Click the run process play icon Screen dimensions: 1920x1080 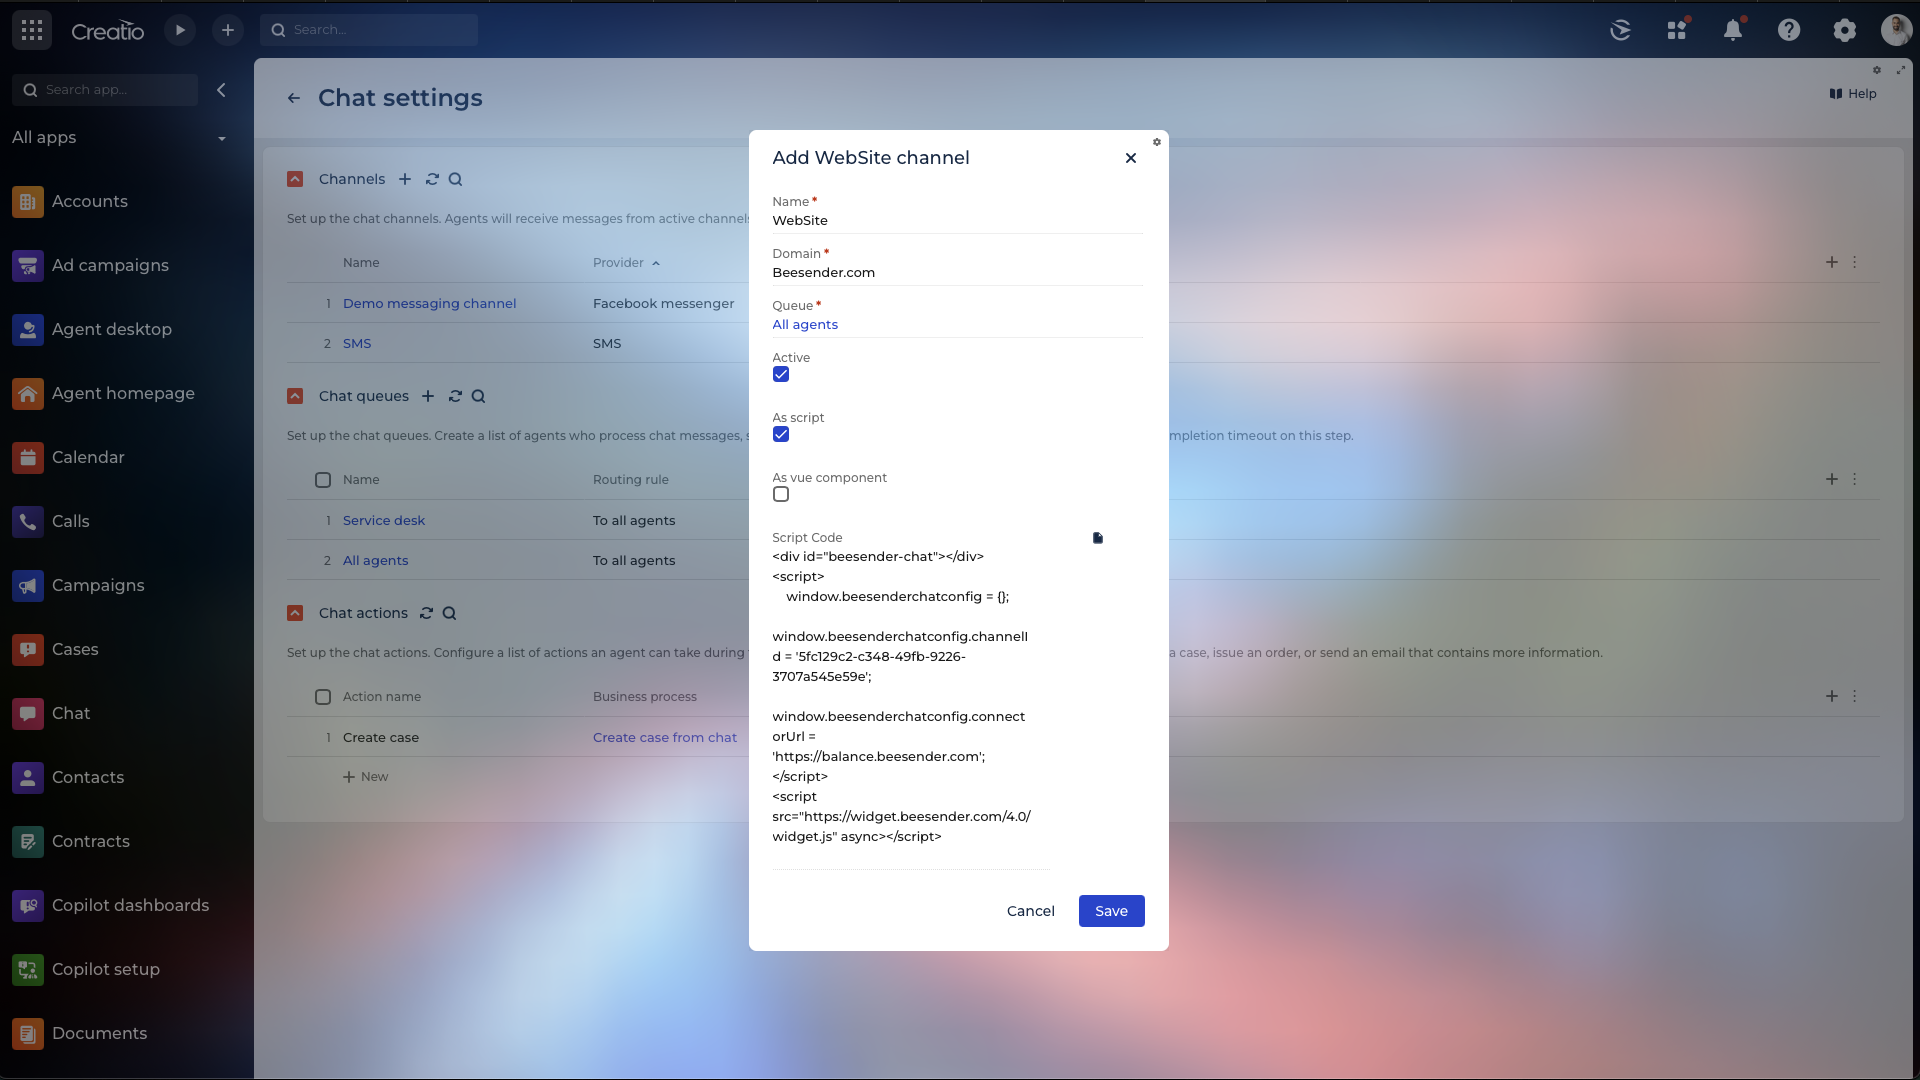point(180,30)
